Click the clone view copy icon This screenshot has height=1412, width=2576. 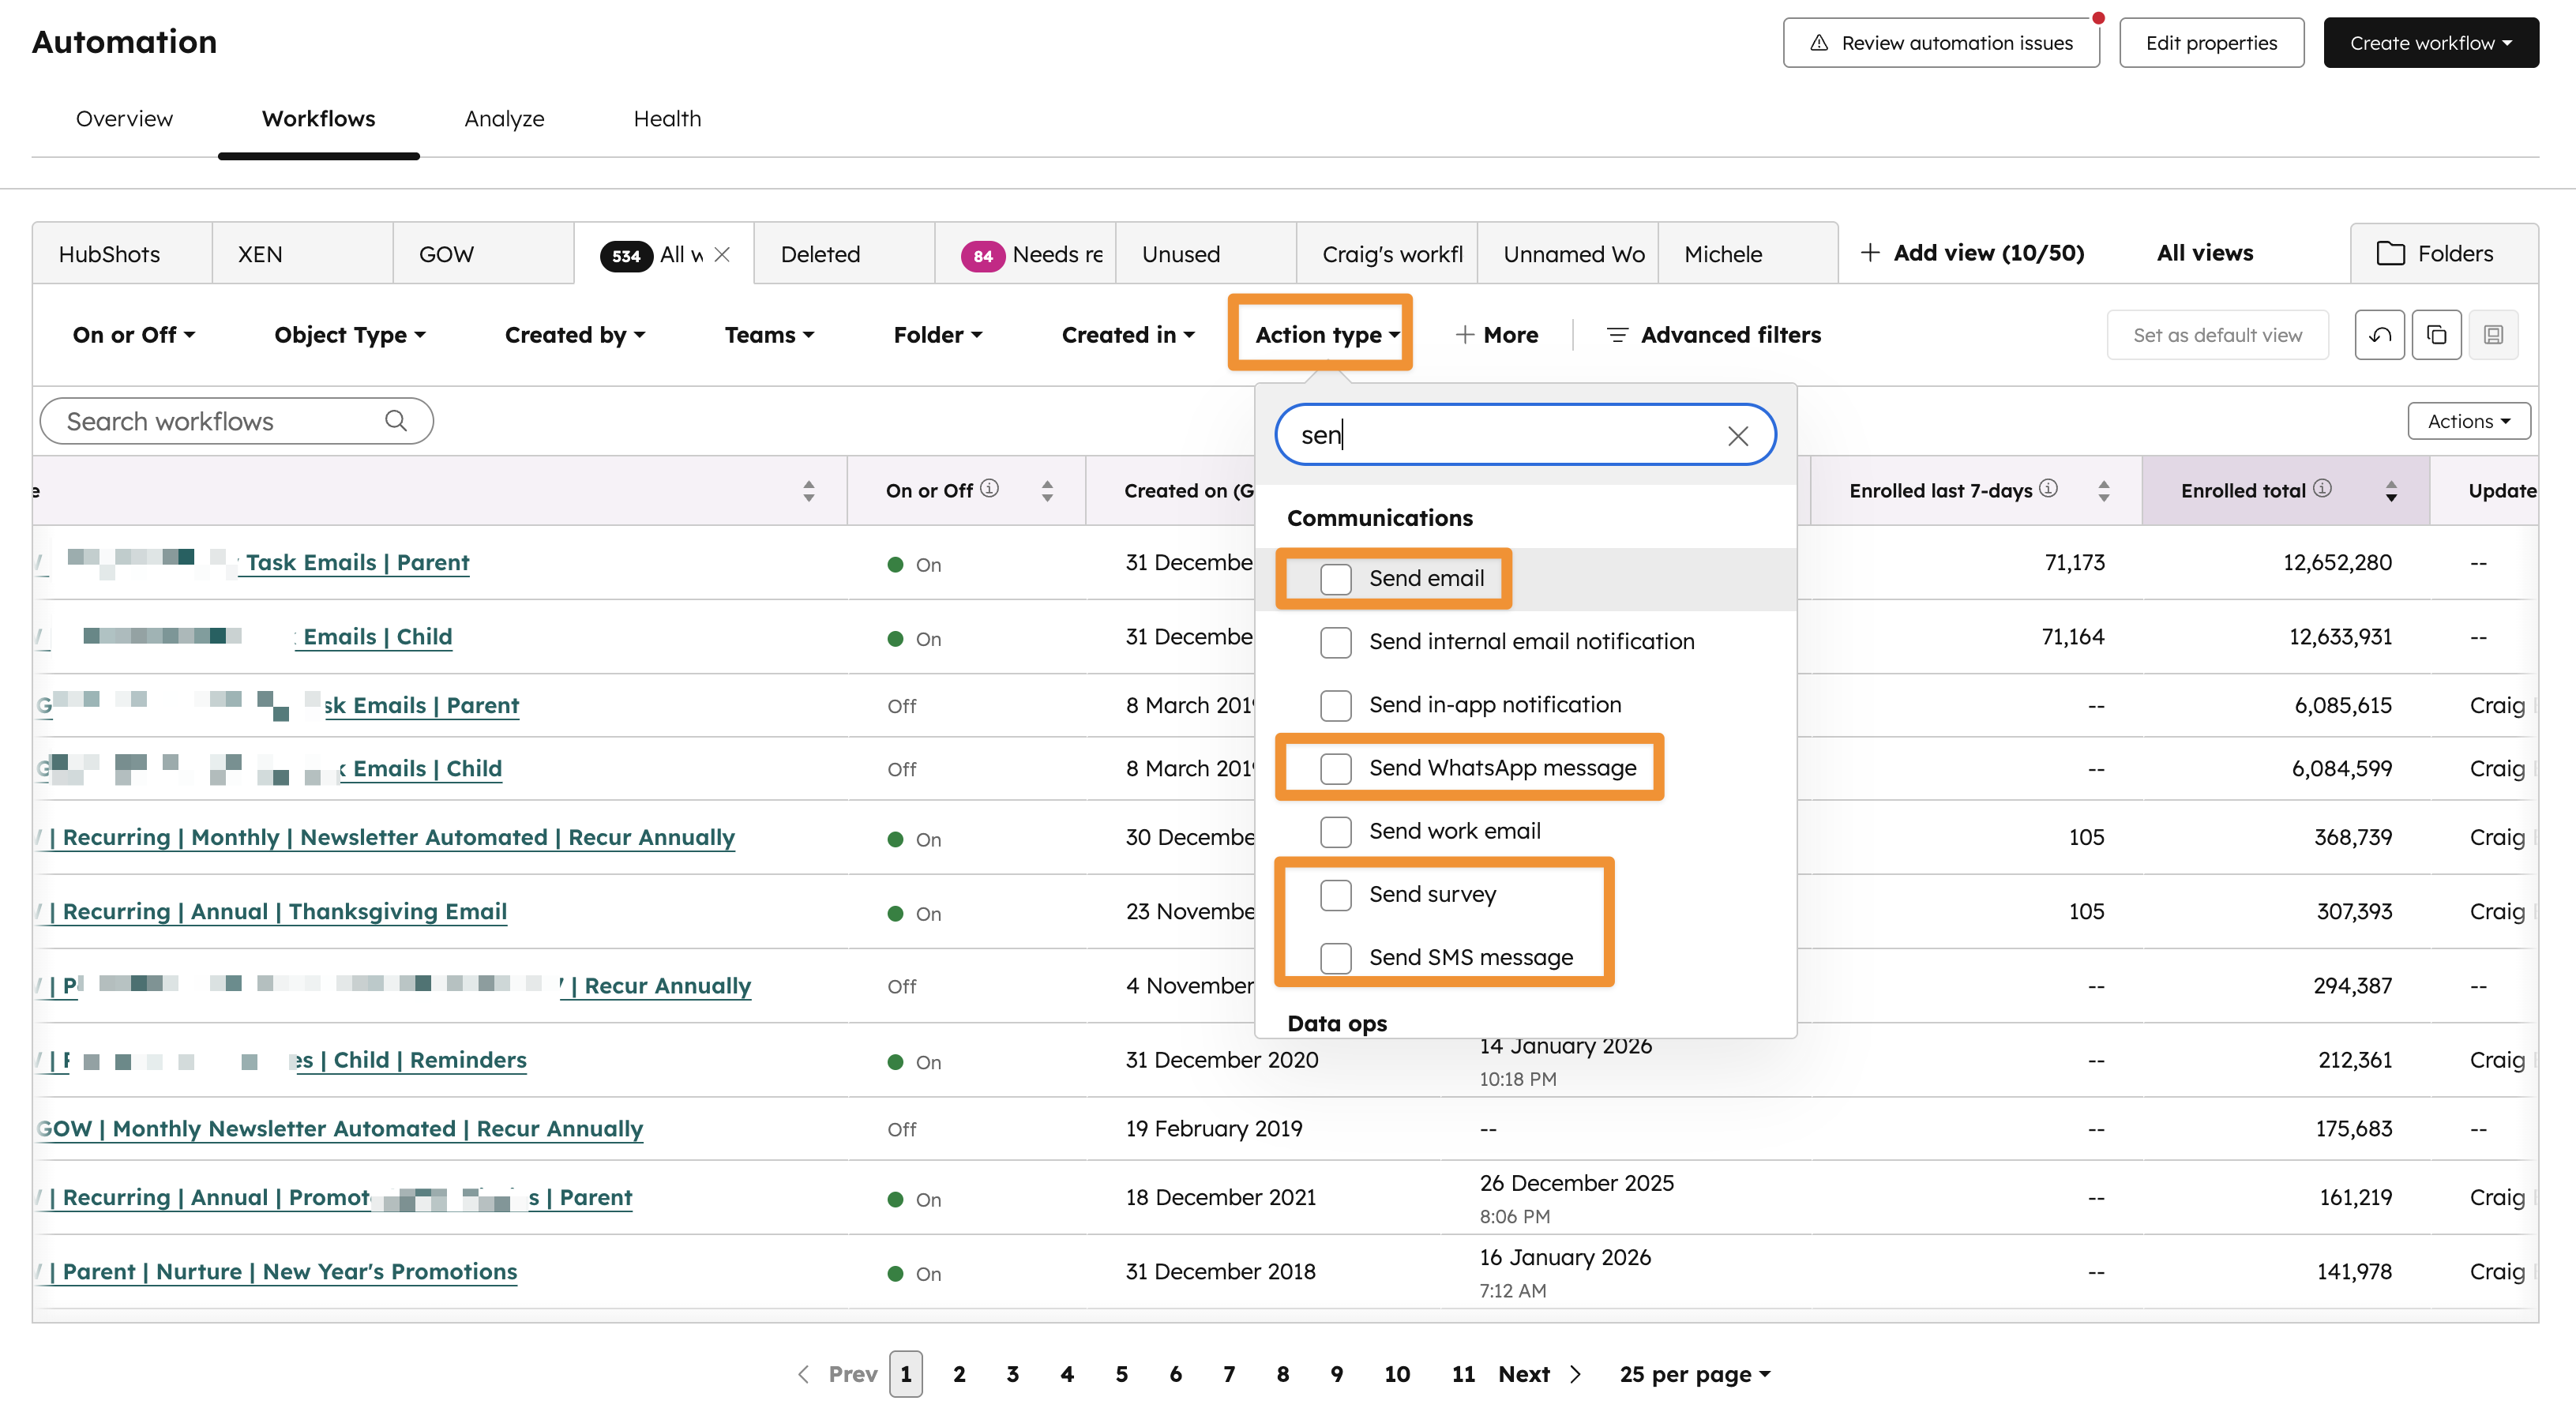[x=2436, y=335]
